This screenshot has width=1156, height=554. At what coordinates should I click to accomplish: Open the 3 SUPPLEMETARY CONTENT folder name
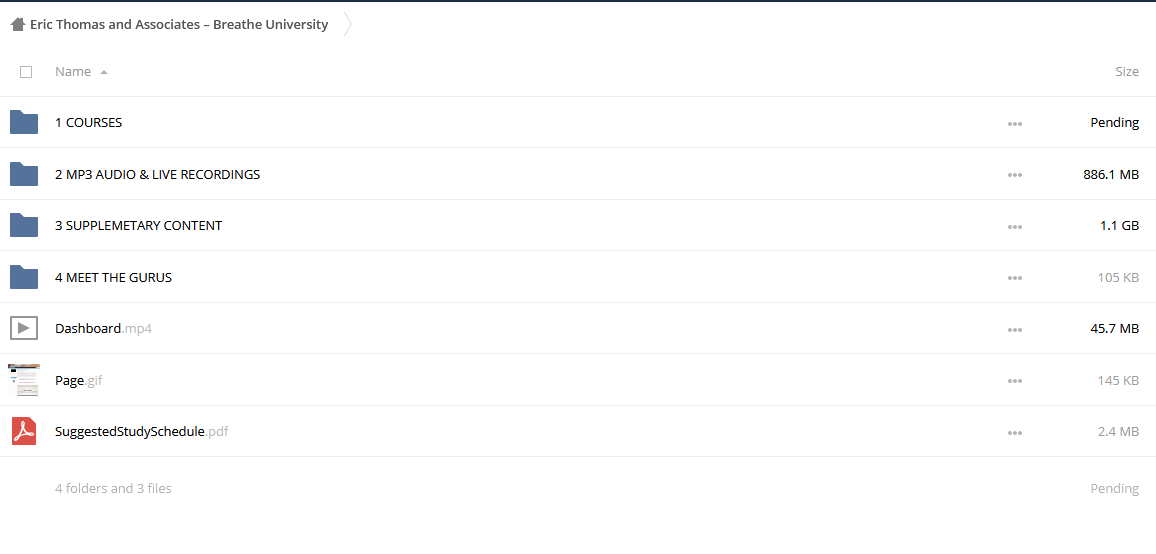click(139, 226)
